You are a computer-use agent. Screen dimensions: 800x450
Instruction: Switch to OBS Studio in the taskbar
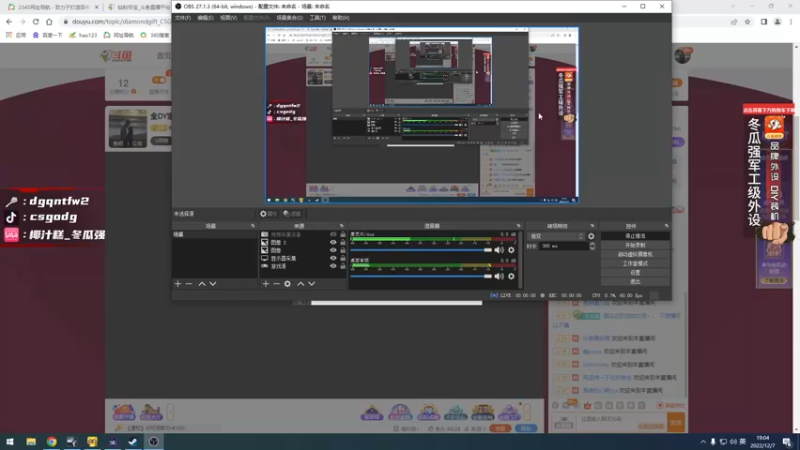click(x=154, y=442)
